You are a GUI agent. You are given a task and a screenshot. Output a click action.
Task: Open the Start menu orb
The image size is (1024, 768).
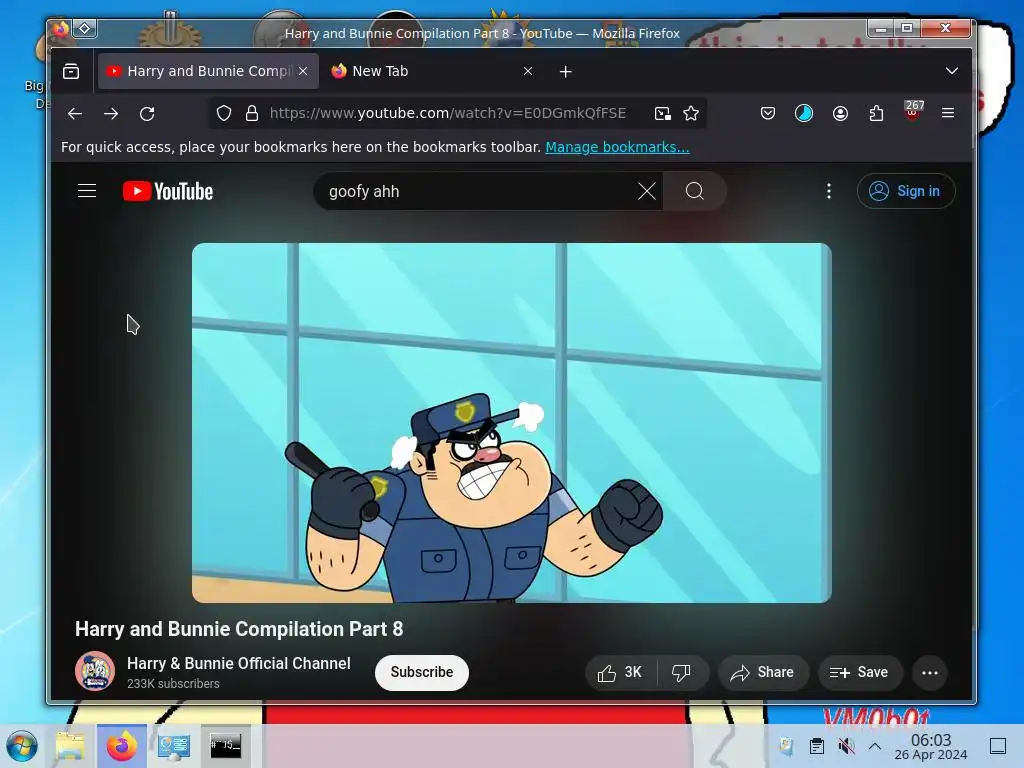22,746
